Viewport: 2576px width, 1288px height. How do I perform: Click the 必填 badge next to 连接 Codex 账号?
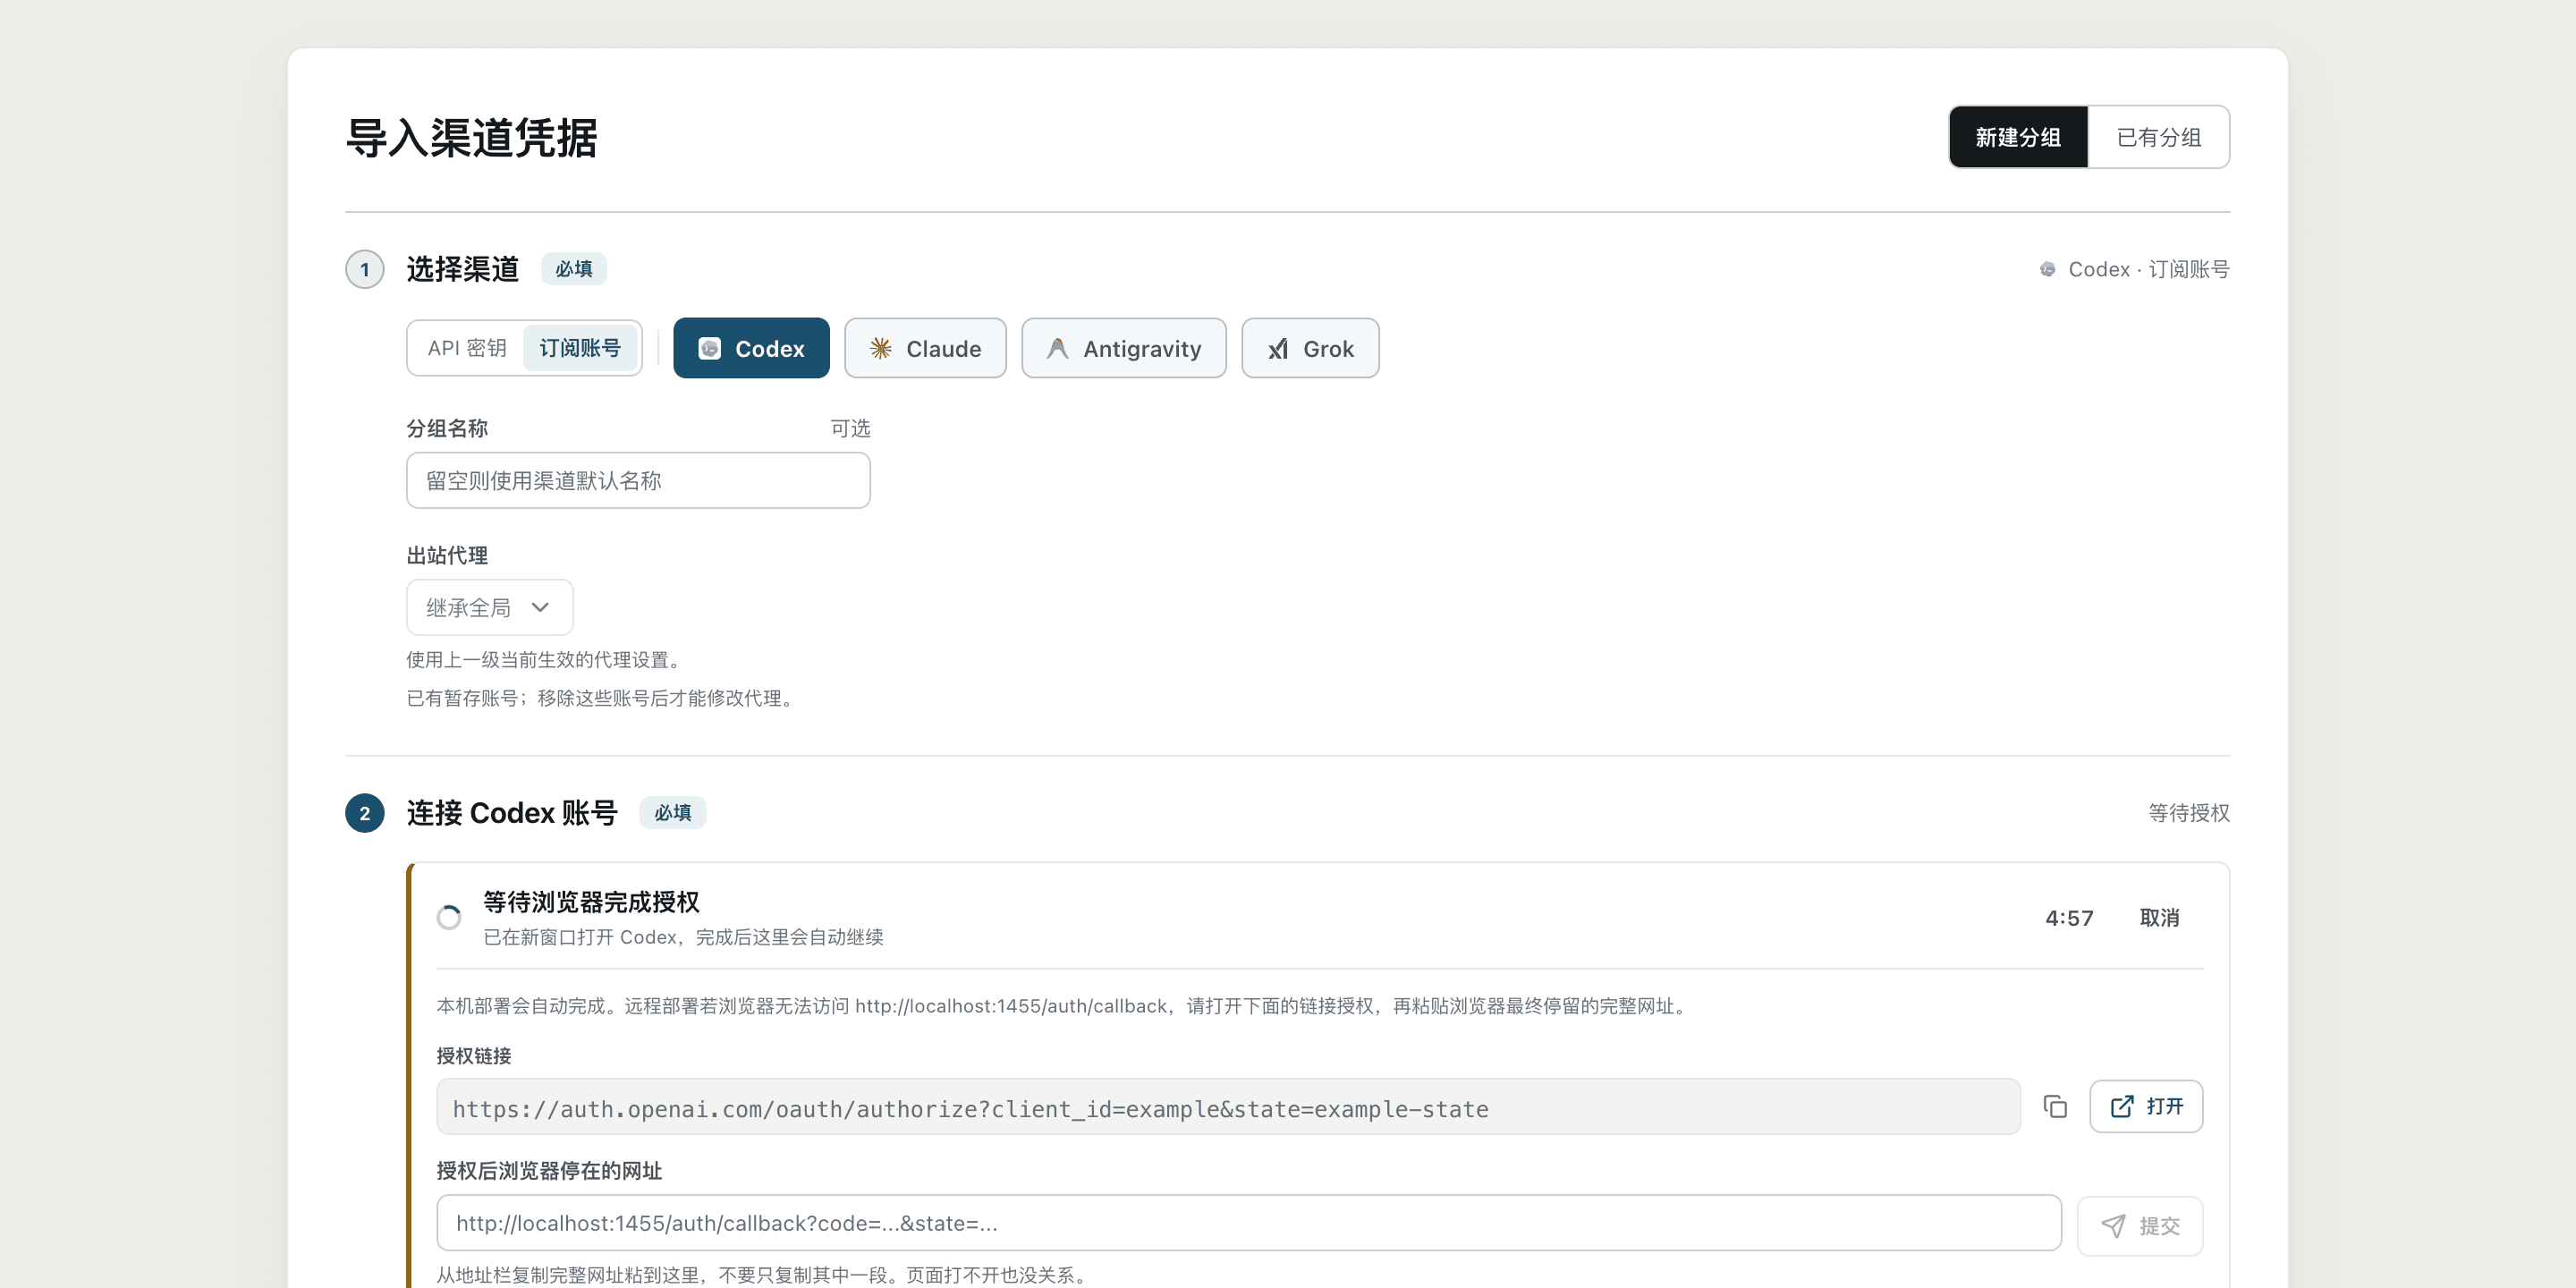coord(673,813)
